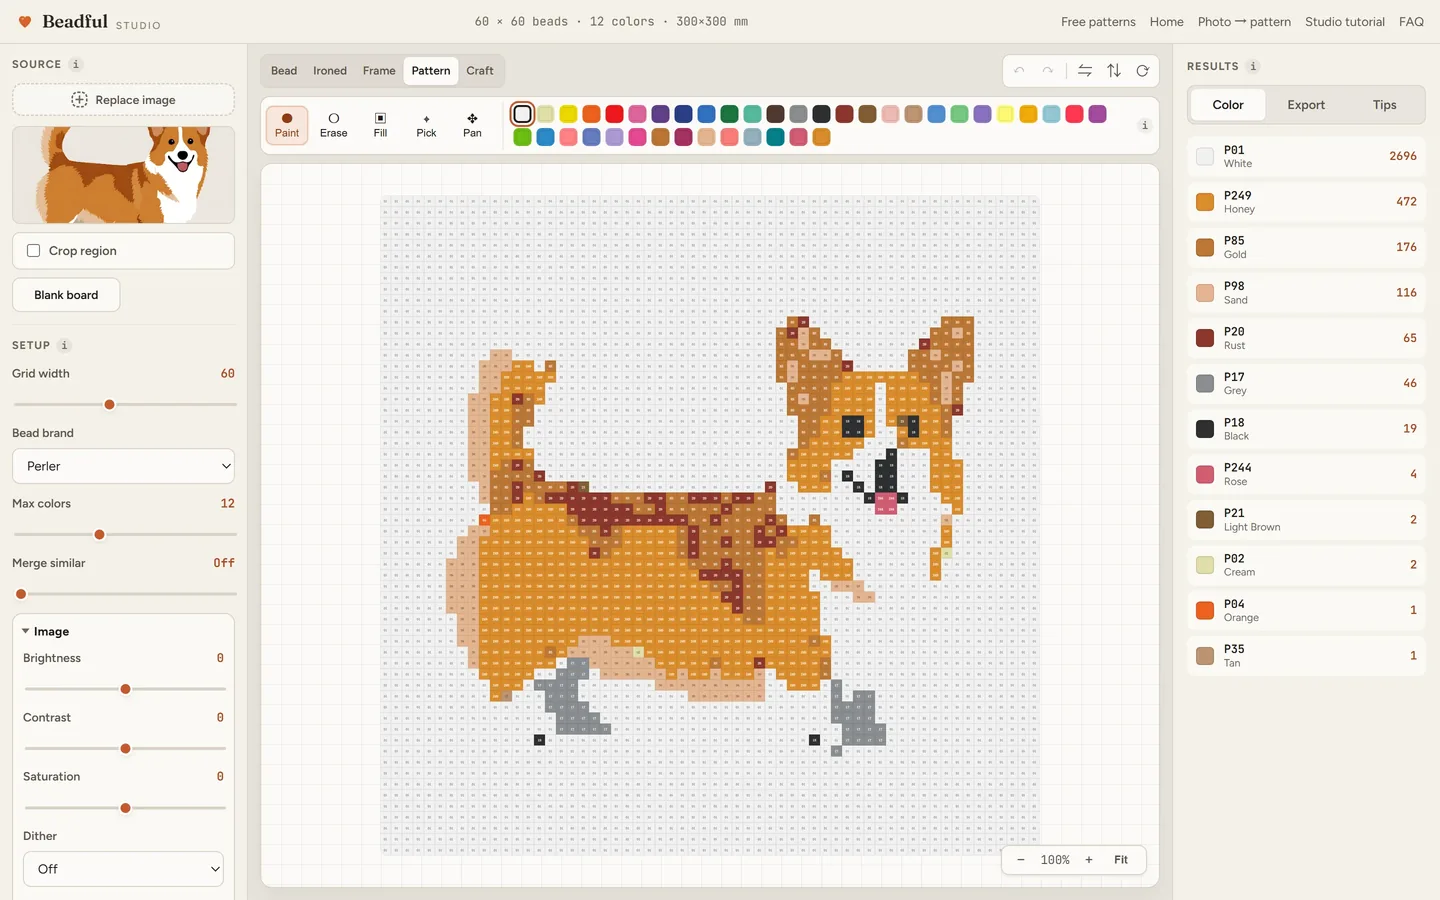The width and height of the screenshot is (1440, 900).
Task: Open the palette info icon
Action: coord(1145,125)
